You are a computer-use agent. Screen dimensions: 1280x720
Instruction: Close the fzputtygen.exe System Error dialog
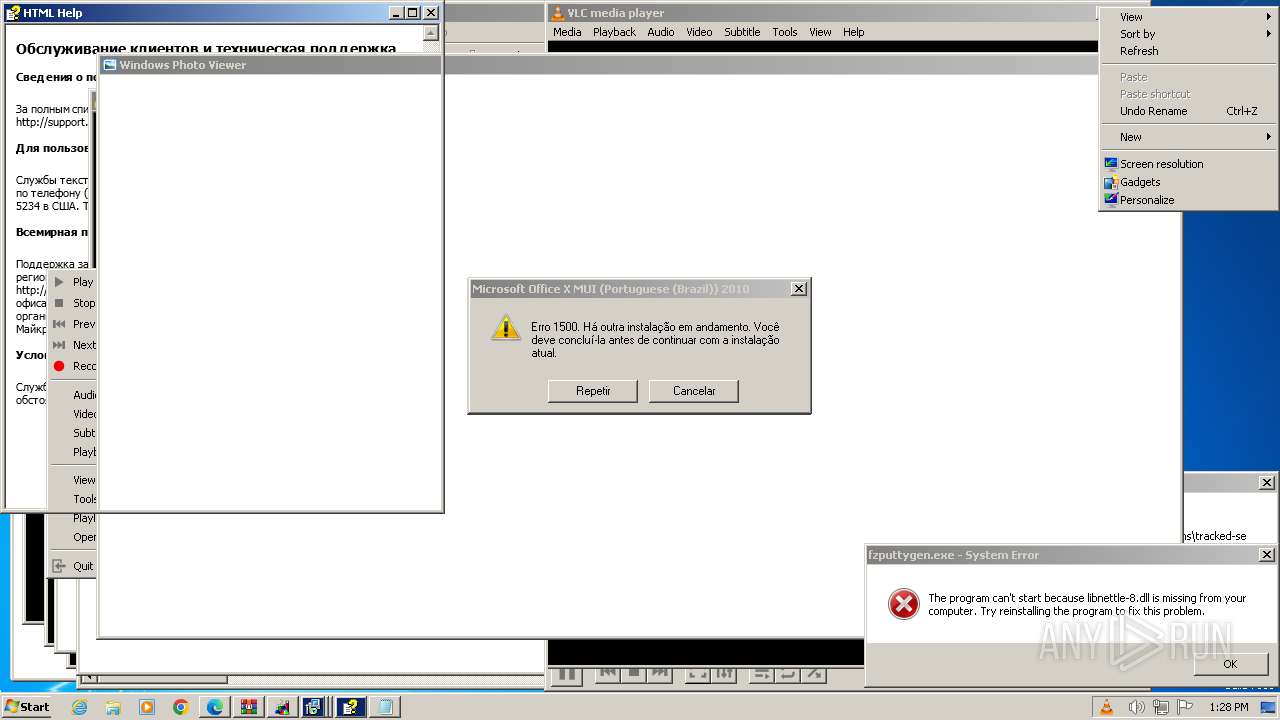1266,555
